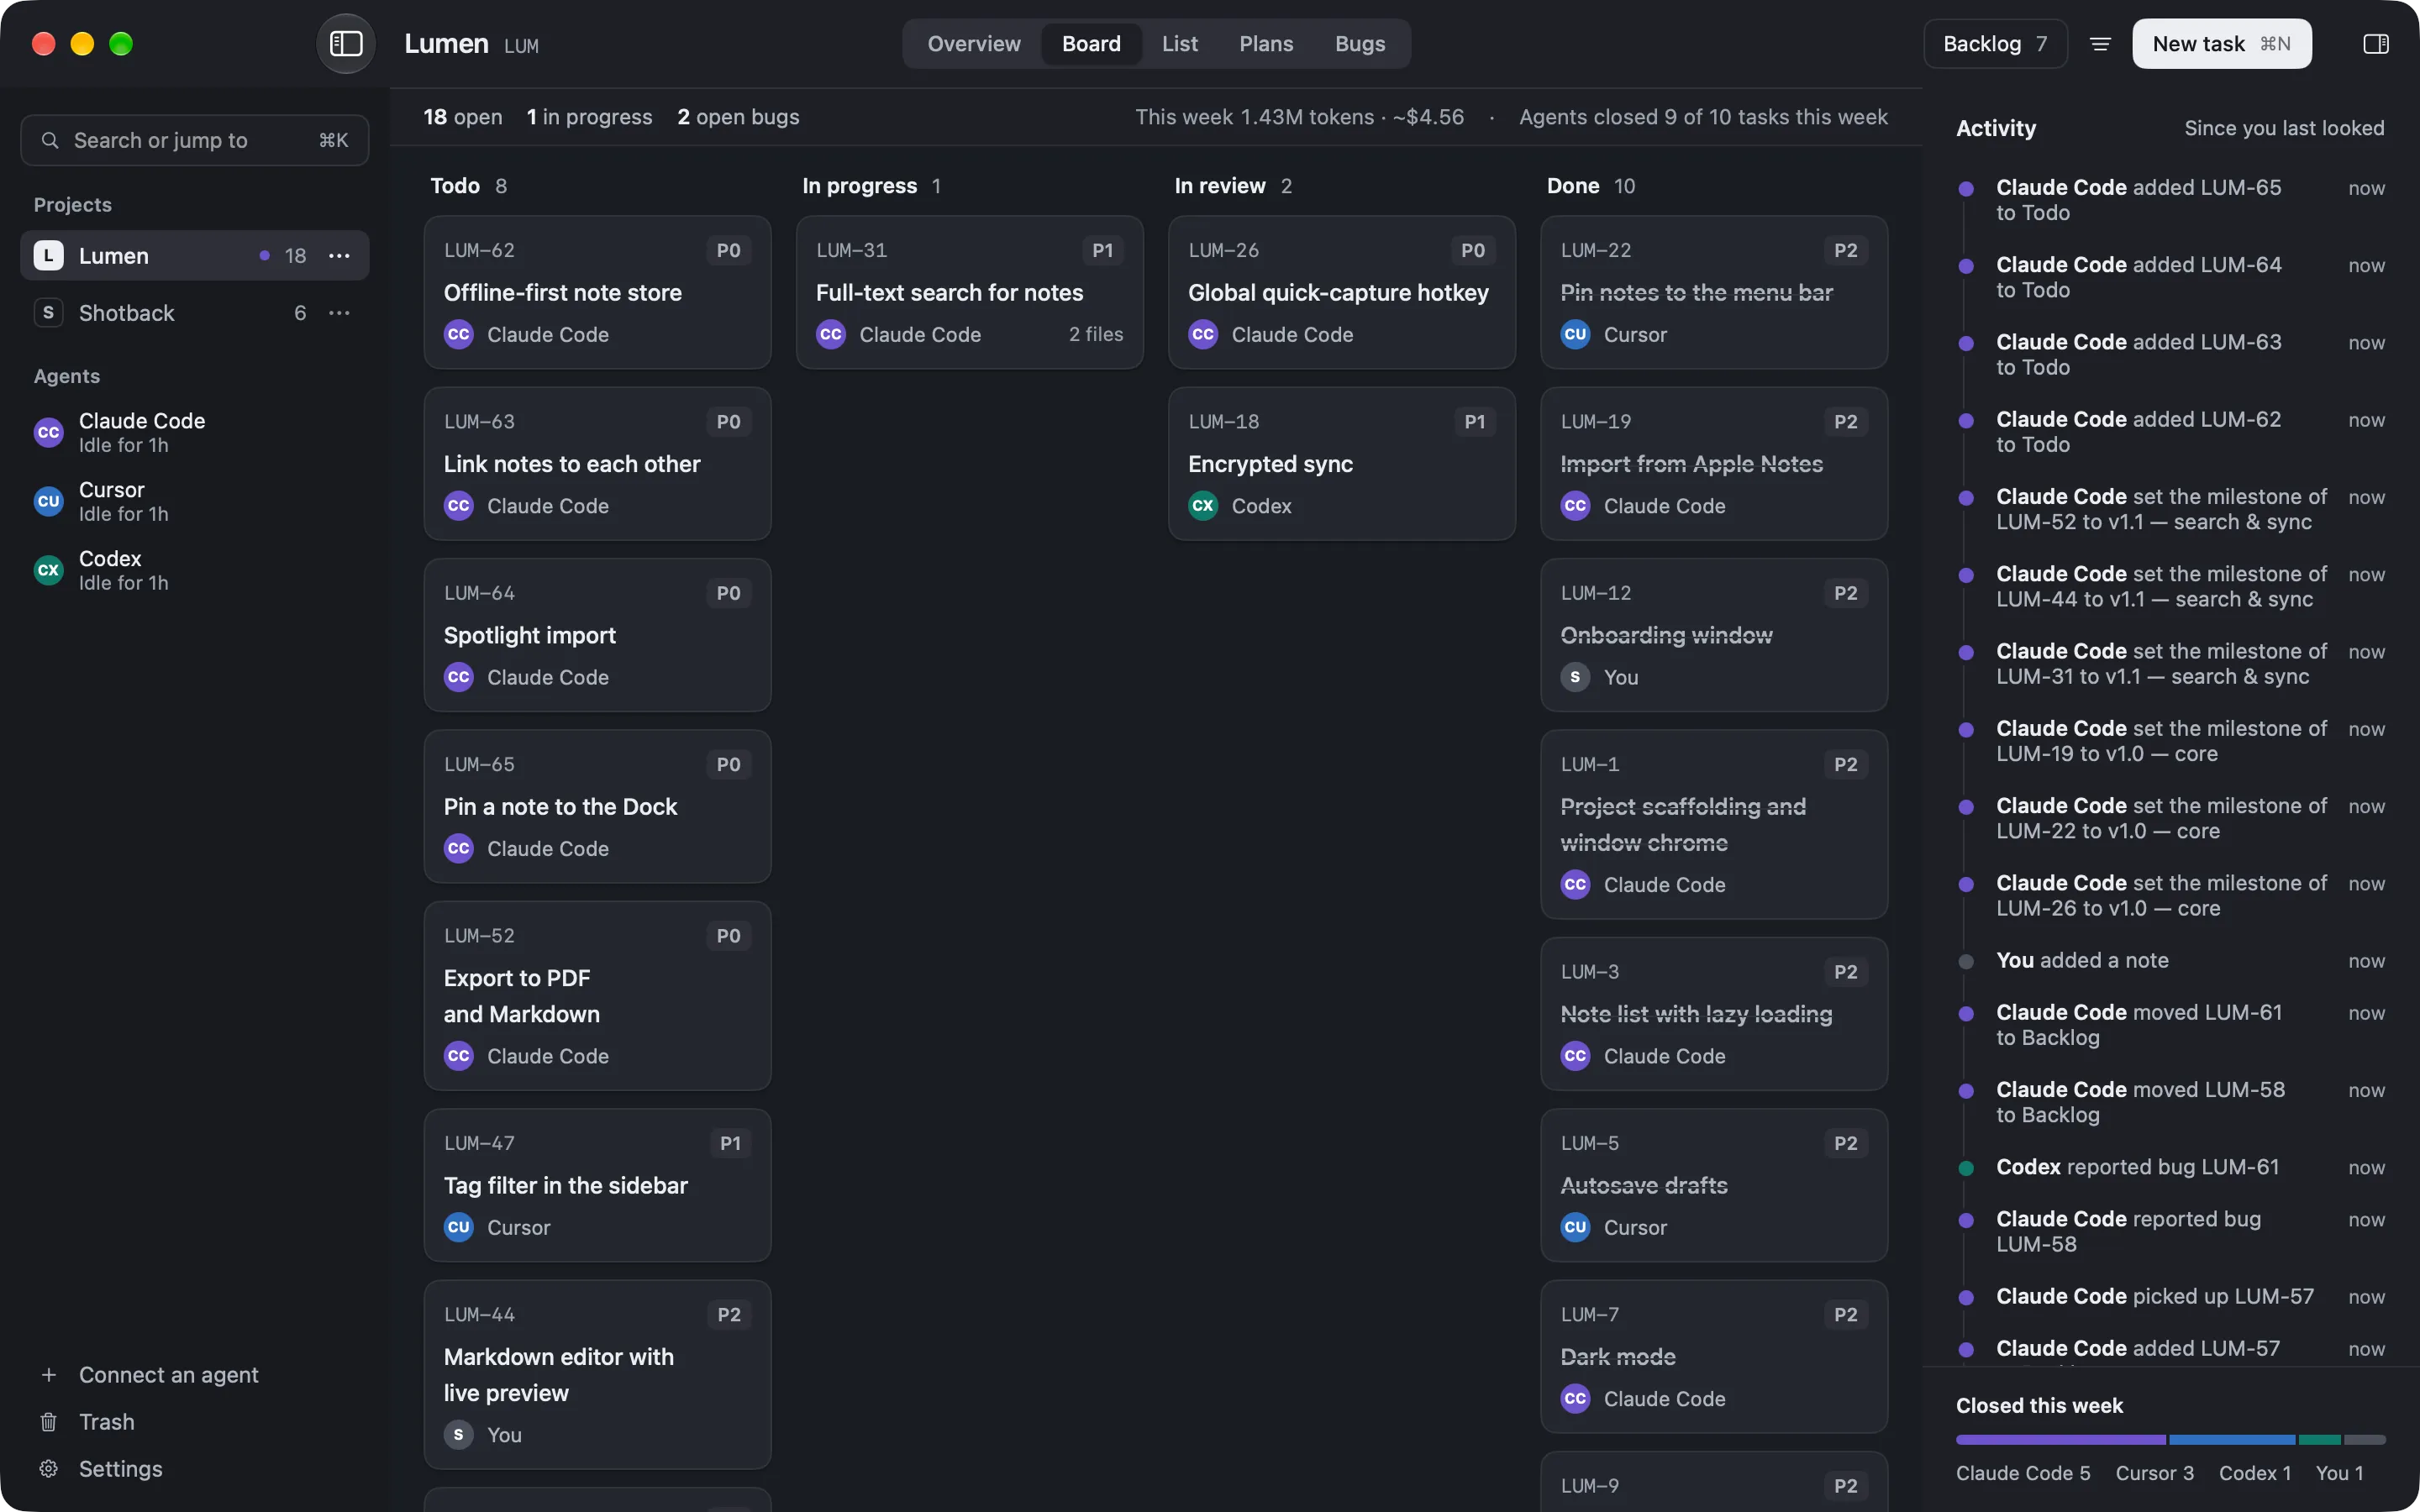This screenshot has height=1512, width=2420.
Task: Open the Since you last looked filter
Action: click(x=2284, y=128)
